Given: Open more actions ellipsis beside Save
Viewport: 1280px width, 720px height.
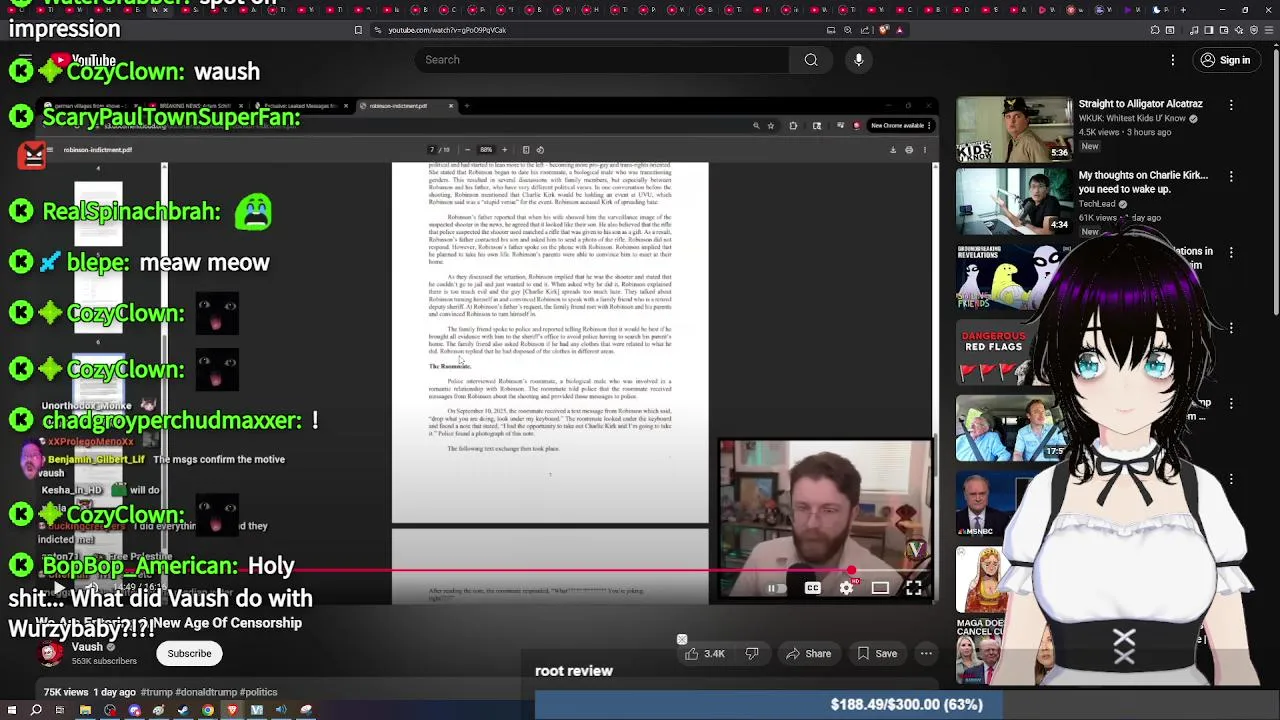Looking at the screenshot, I should 926,654.
